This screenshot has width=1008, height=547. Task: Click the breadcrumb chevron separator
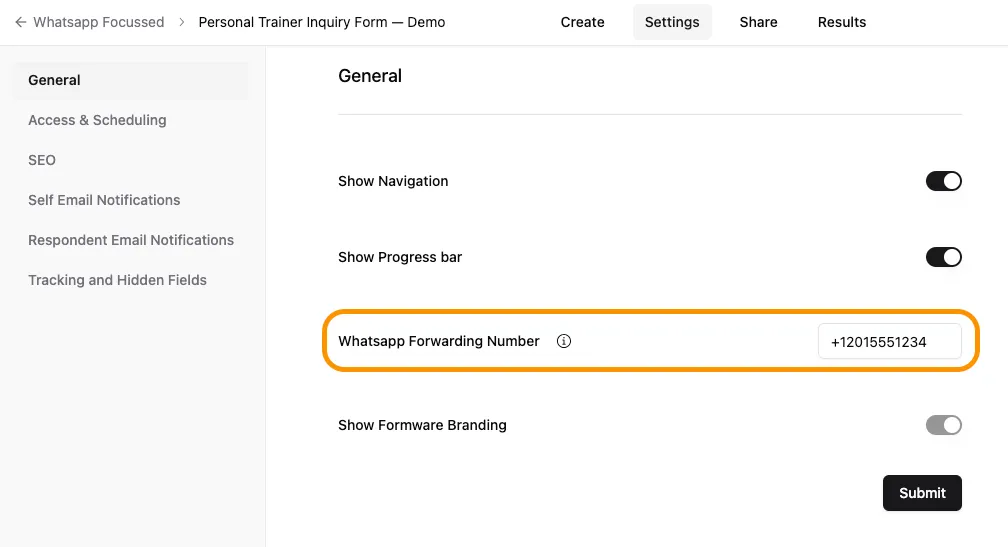[x=182, y=22]
